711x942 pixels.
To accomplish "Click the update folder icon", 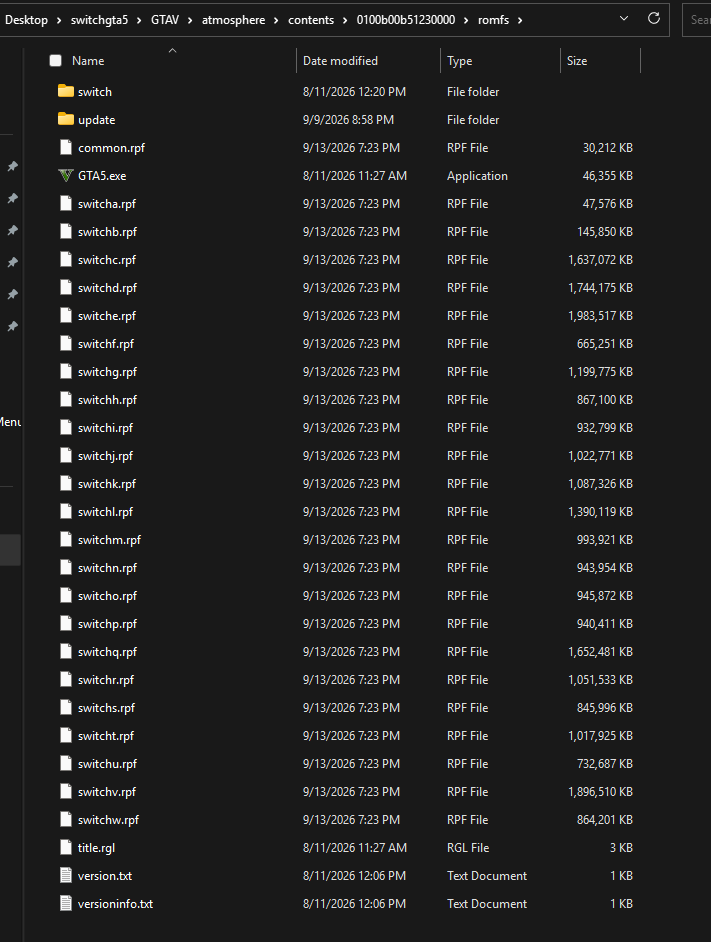I will (x=66, y=119).
